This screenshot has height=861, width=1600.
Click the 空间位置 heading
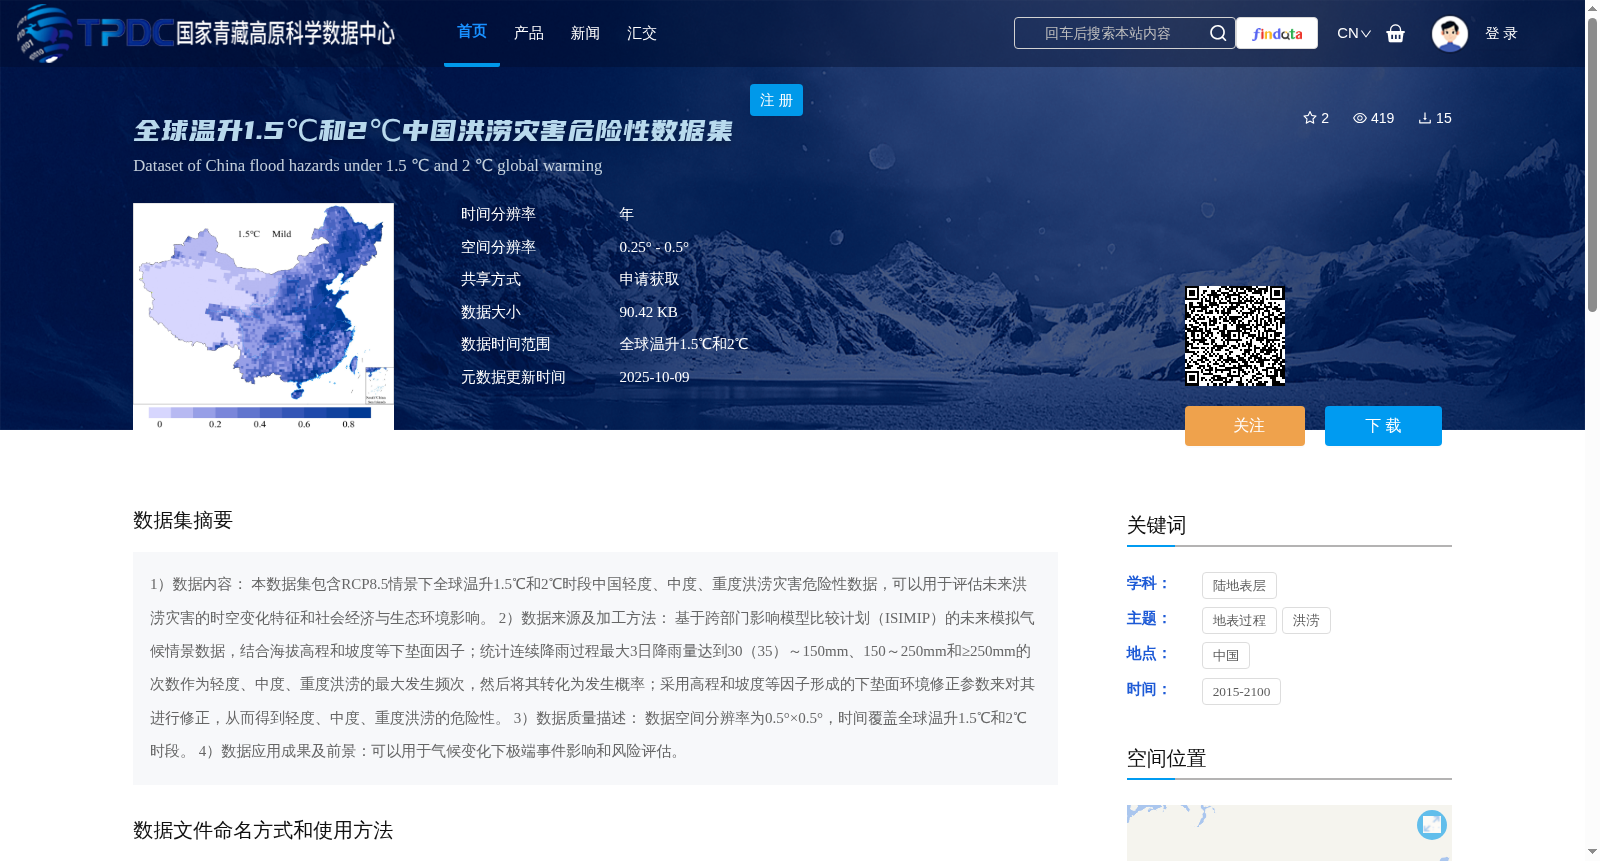[x=1166, y=758]
